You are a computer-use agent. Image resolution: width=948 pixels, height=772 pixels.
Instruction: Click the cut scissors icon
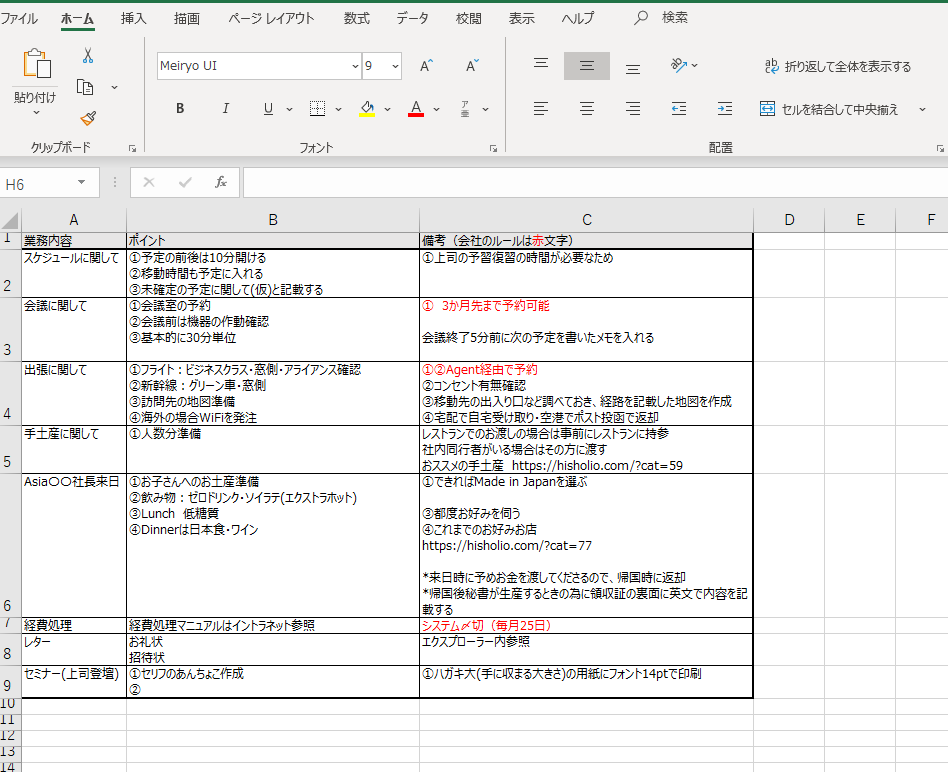tap(88, 56)
